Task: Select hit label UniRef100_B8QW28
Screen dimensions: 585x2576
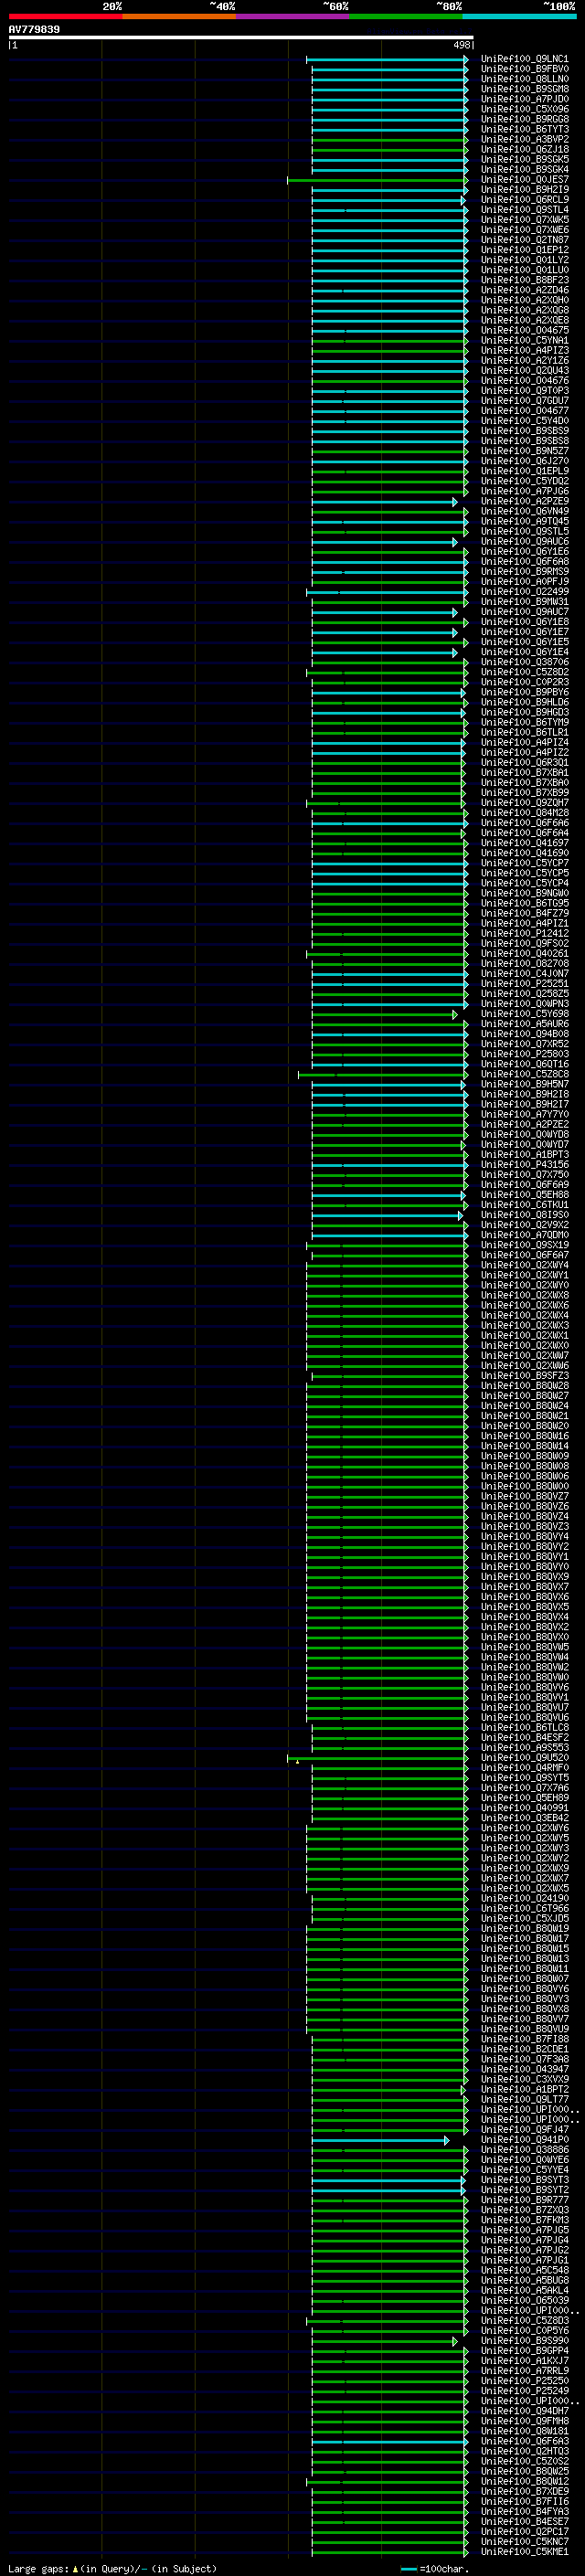Action: [524, 1386]
